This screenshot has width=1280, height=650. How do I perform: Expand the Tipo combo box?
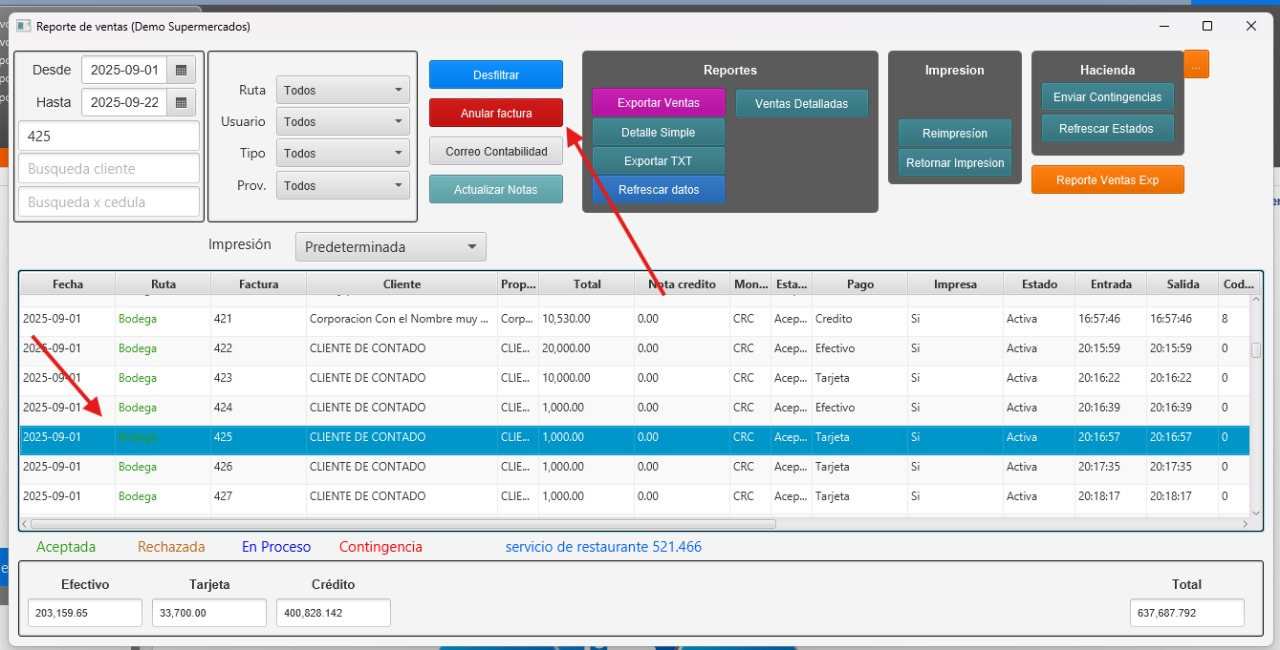[343, 154]
